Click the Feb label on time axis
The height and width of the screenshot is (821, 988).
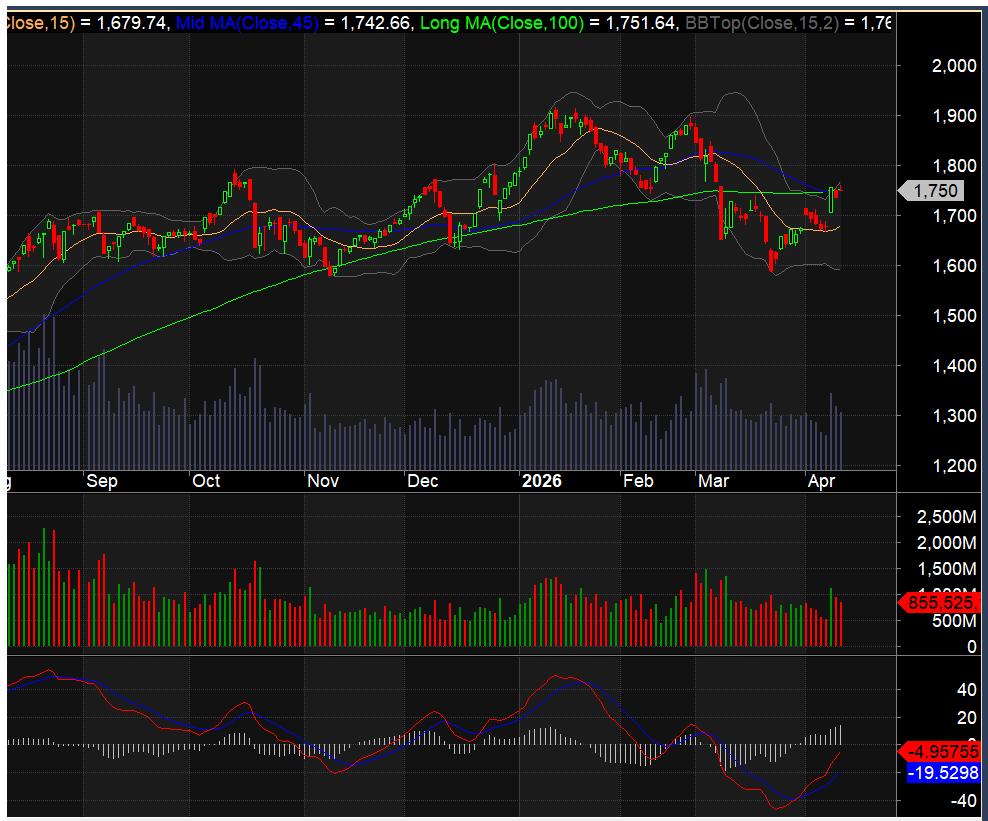coord(638,481)
